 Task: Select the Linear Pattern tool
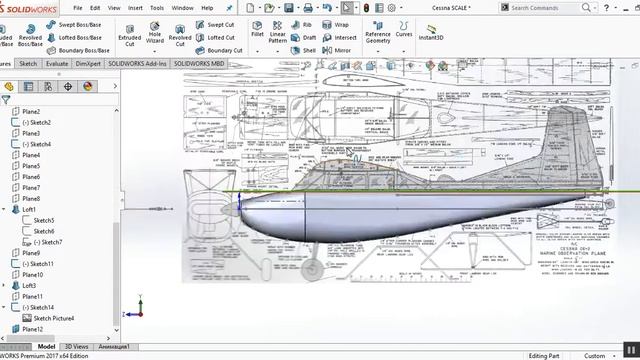[x=278, y=32]
